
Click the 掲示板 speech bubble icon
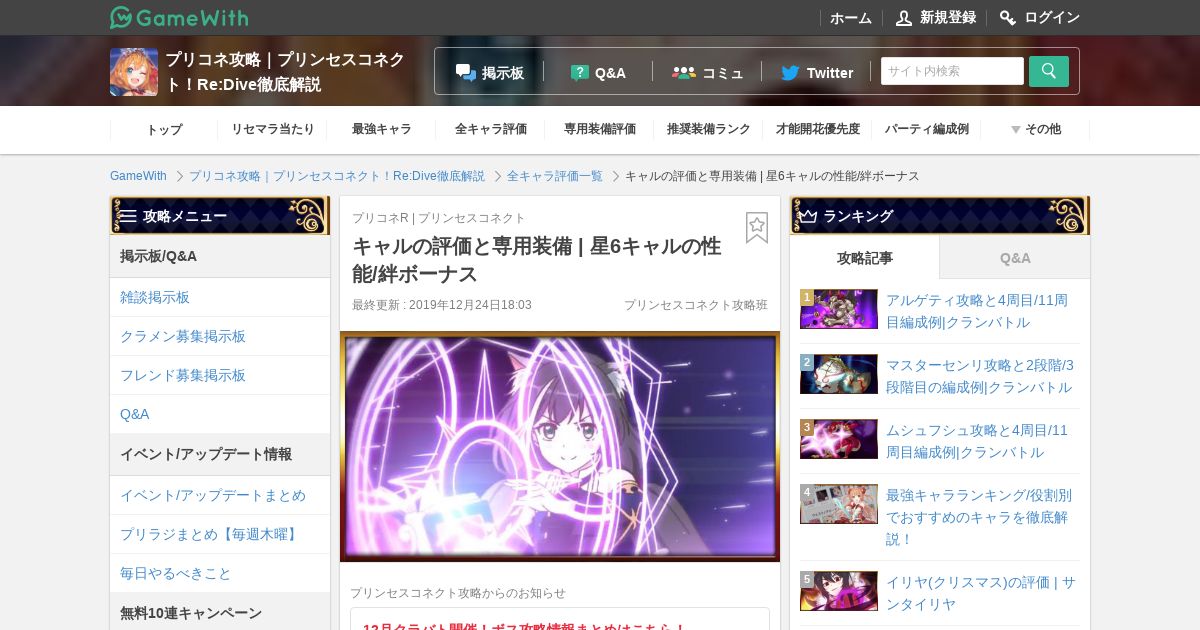click(x=466, y=72)
